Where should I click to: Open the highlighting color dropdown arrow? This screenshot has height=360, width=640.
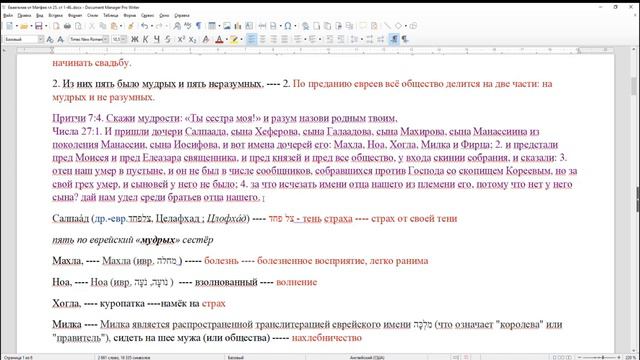[x=241, y=40]
